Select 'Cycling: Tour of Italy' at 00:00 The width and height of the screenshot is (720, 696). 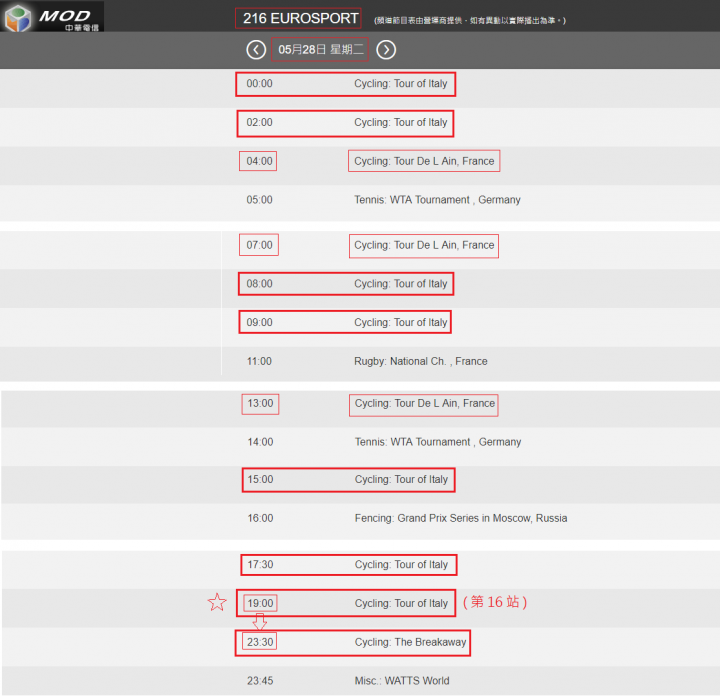coord(400,84)
